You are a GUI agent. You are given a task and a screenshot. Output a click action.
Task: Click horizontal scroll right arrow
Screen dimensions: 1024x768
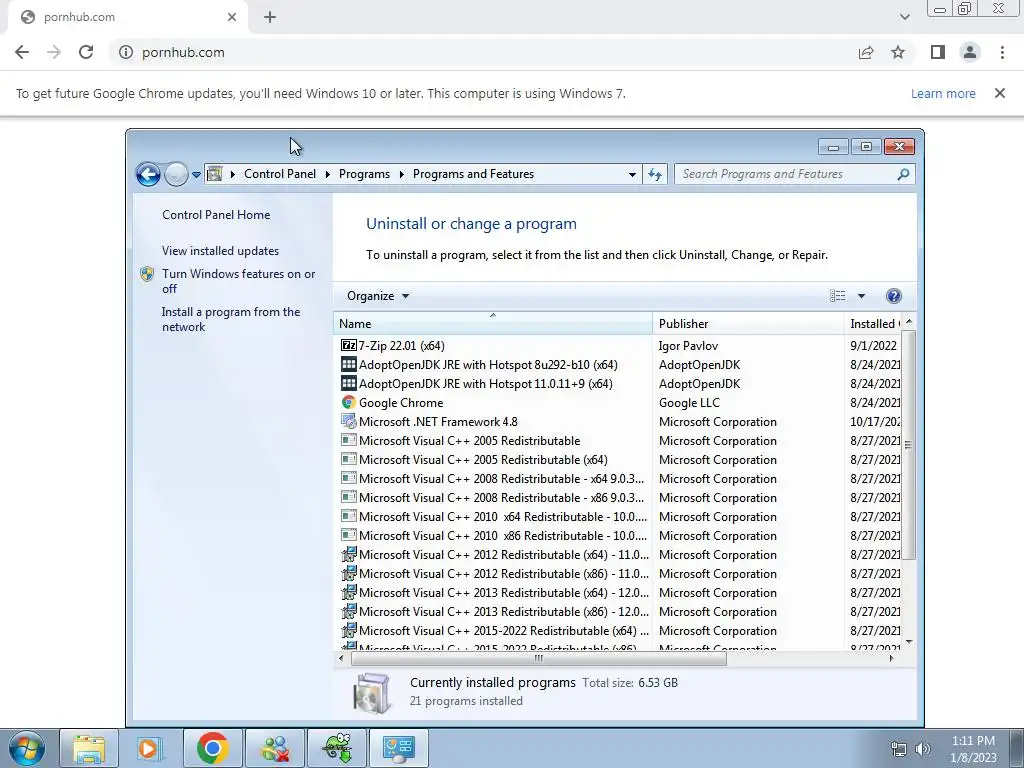click(891, 658)
